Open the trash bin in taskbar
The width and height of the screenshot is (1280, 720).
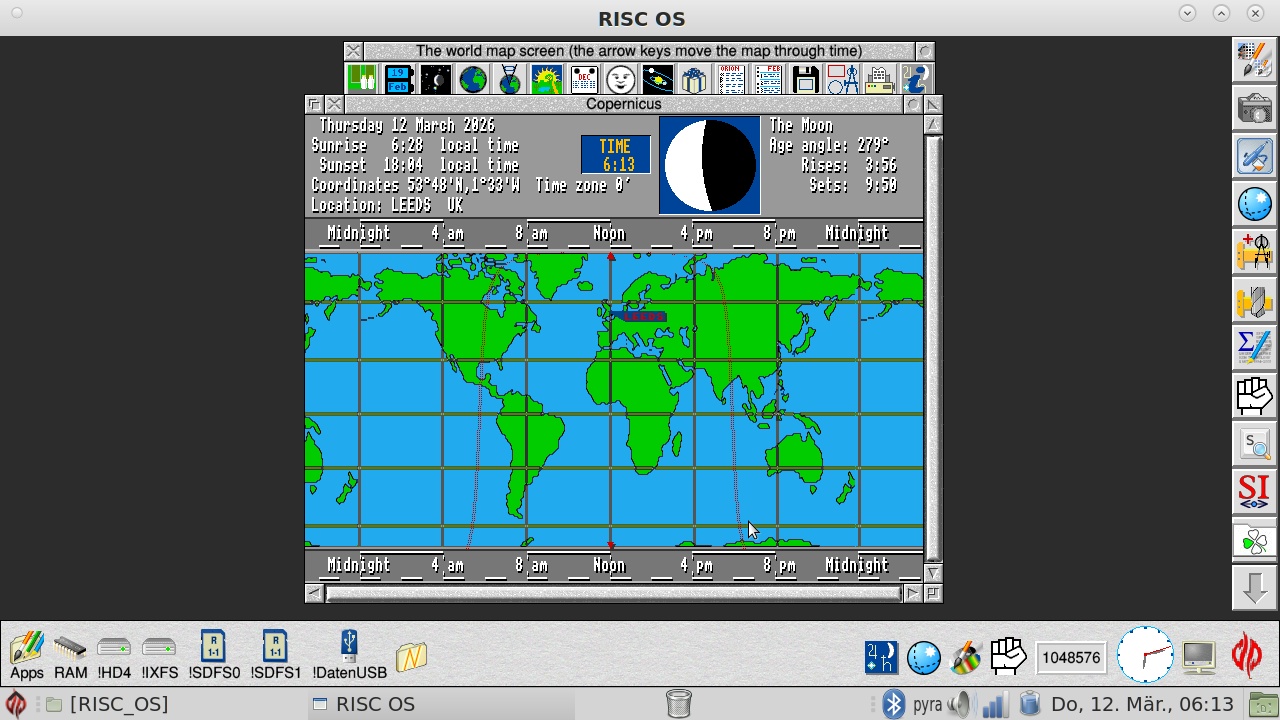[x=678, y=704]
